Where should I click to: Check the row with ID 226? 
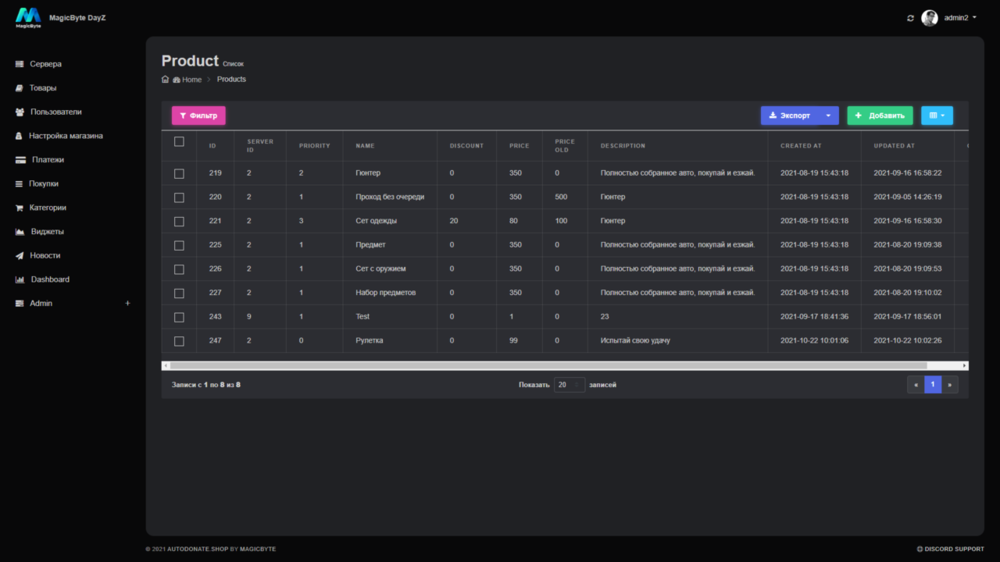[179, 269]
